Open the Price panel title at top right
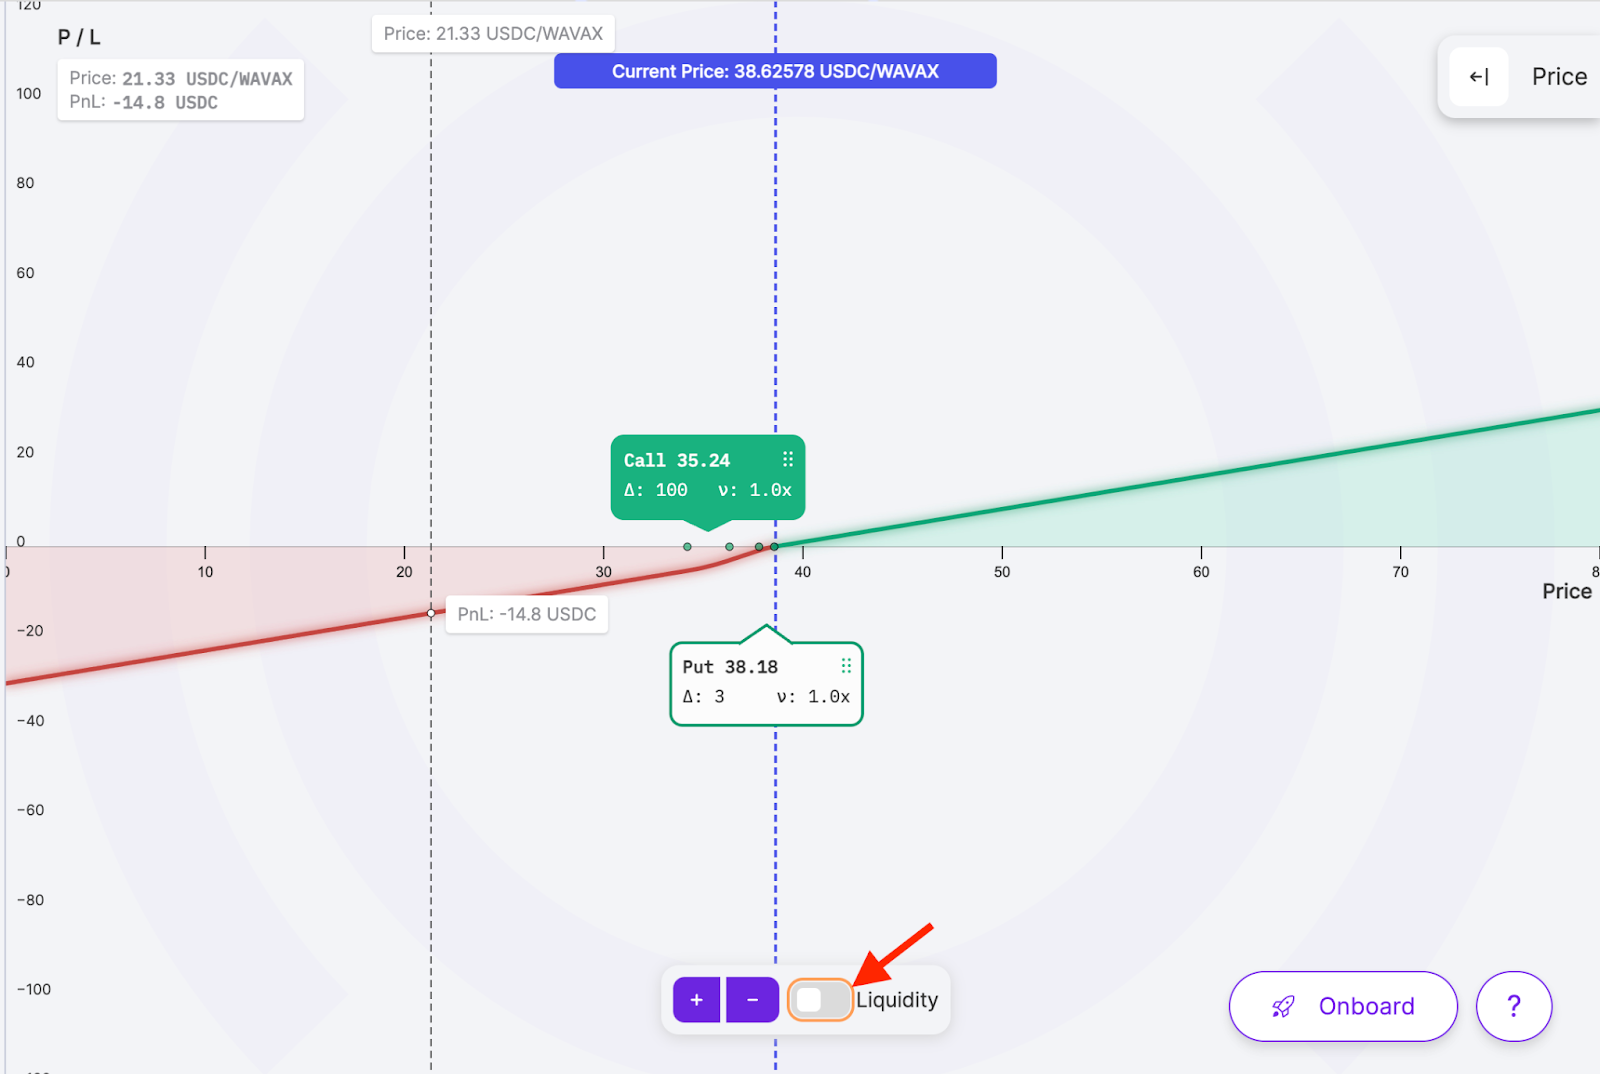The width and height of the screenshot is (1600, 1074). pos(1558,77)
